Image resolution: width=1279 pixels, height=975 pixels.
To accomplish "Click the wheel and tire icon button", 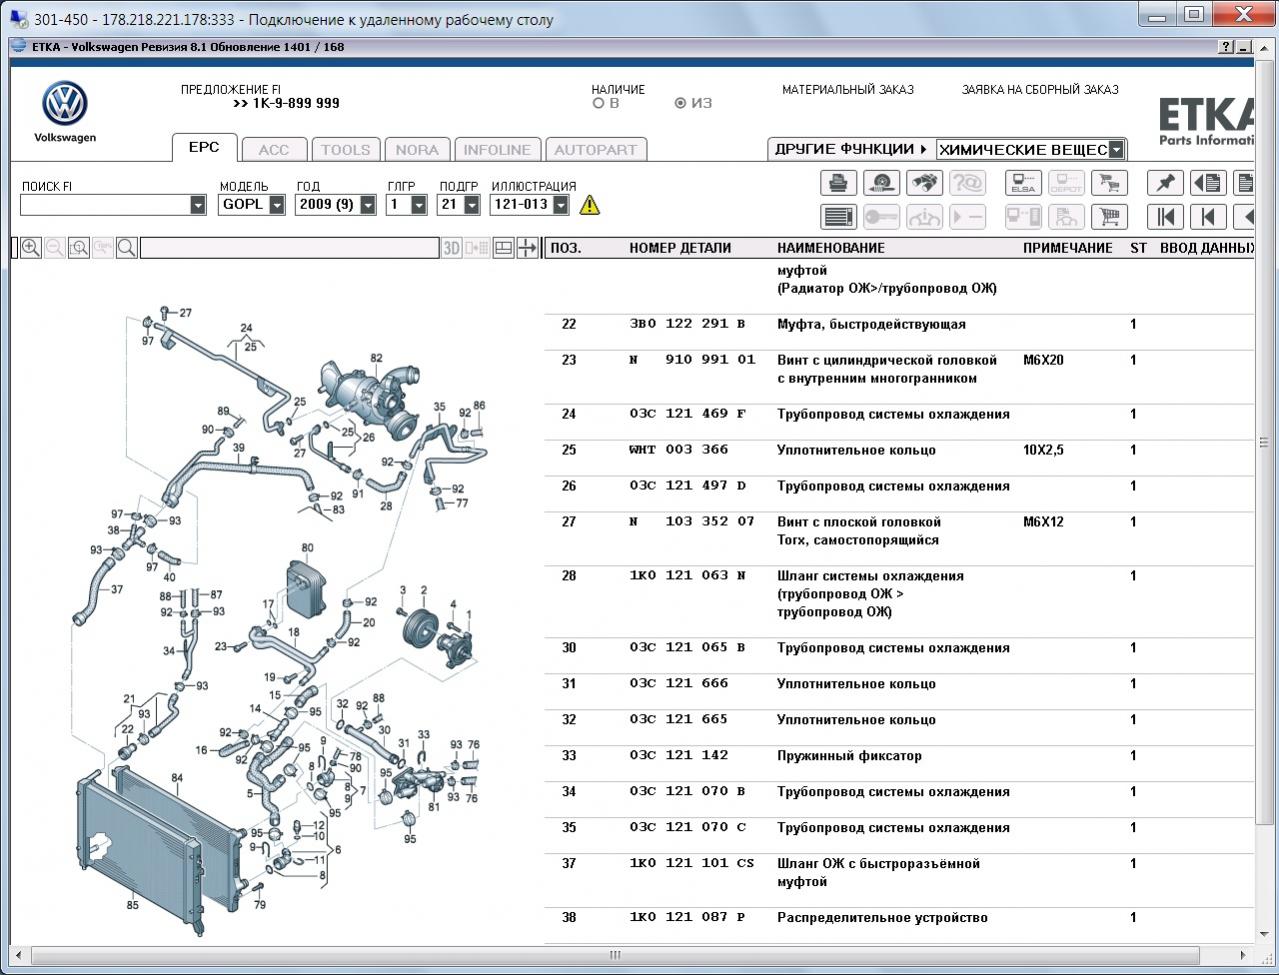I will [x=881, y=183].
